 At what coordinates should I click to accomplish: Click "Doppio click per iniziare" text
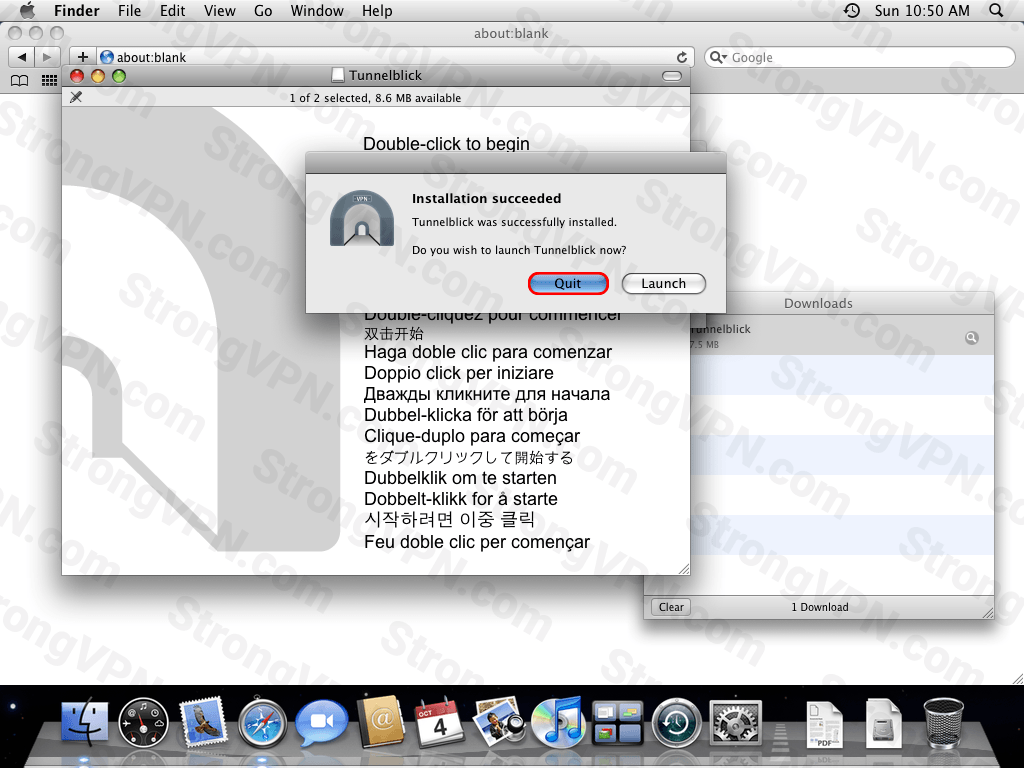[458, 373]
